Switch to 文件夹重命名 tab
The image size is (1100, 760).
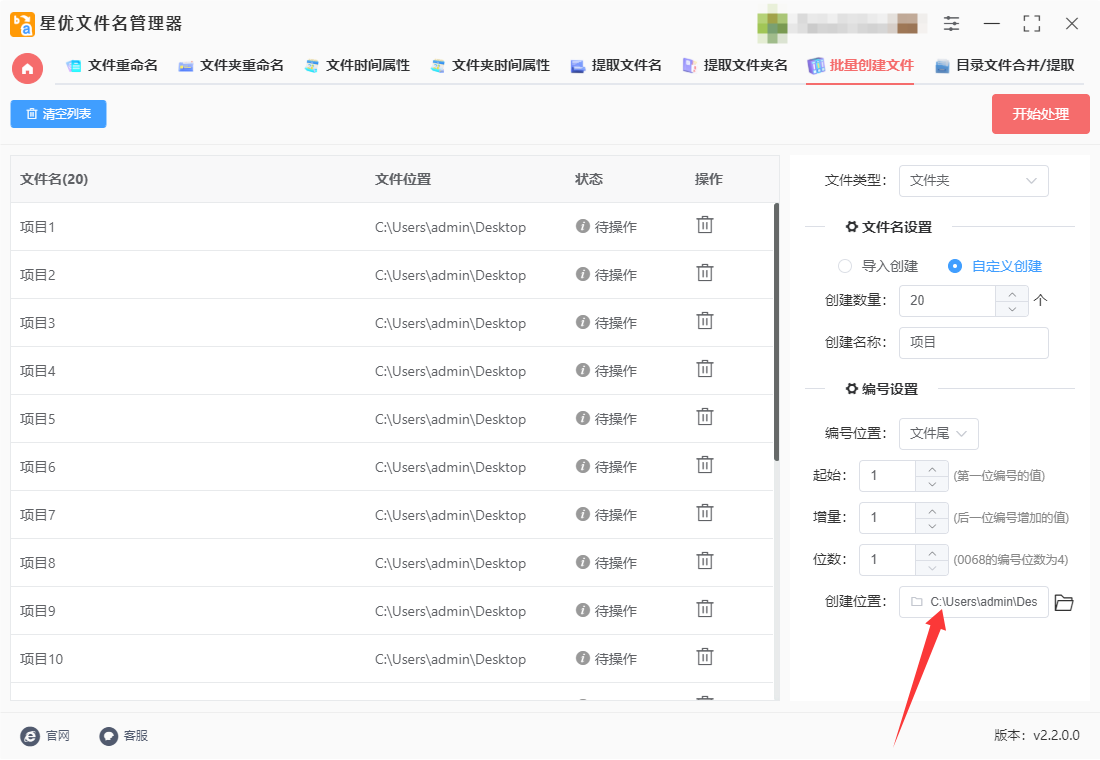[x=231, y=66]
